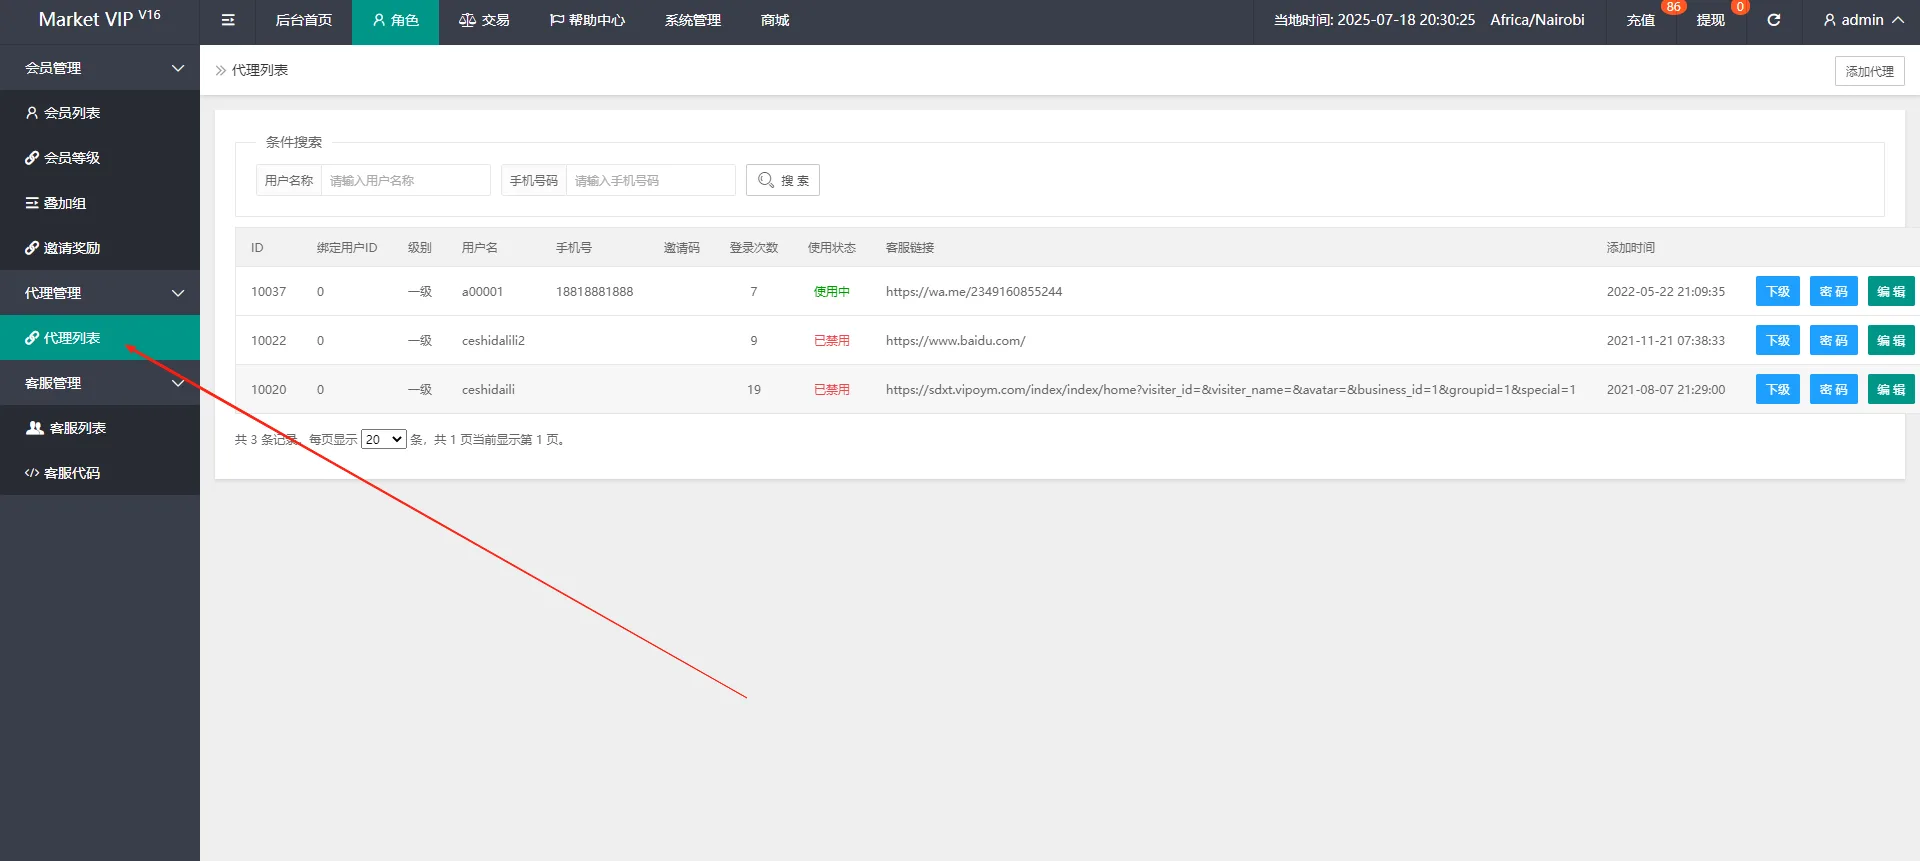Viewport: 1920px width, 861px height.
Task: Open 会员列表 in the sidebar
Action: coord(72,113)
